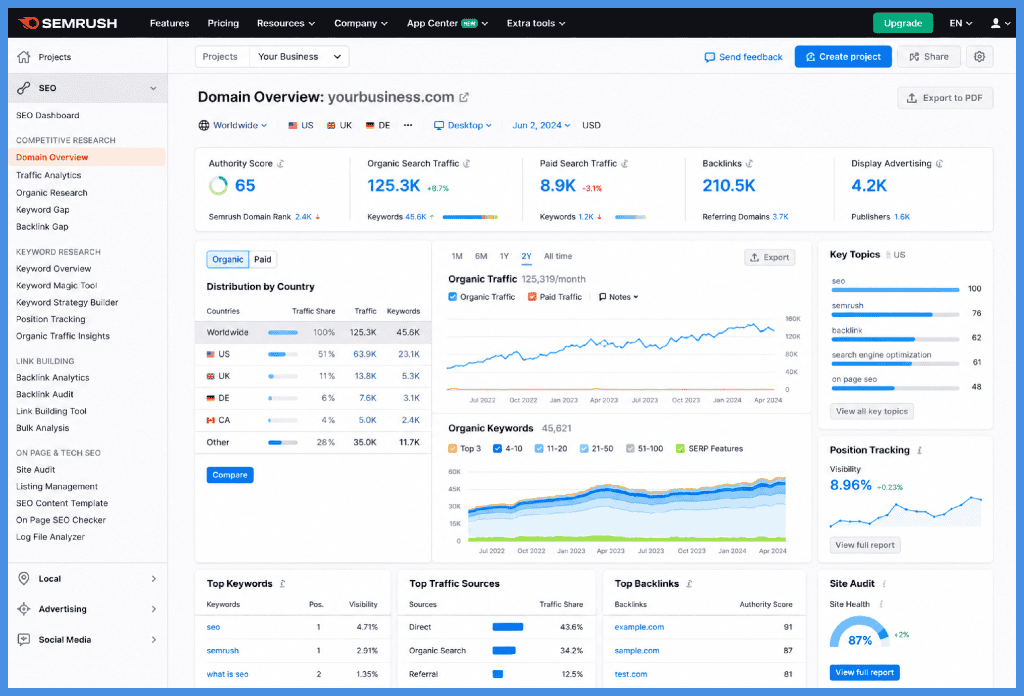
Task: Open Features in top navigation
Action: (x=169, y=23)
